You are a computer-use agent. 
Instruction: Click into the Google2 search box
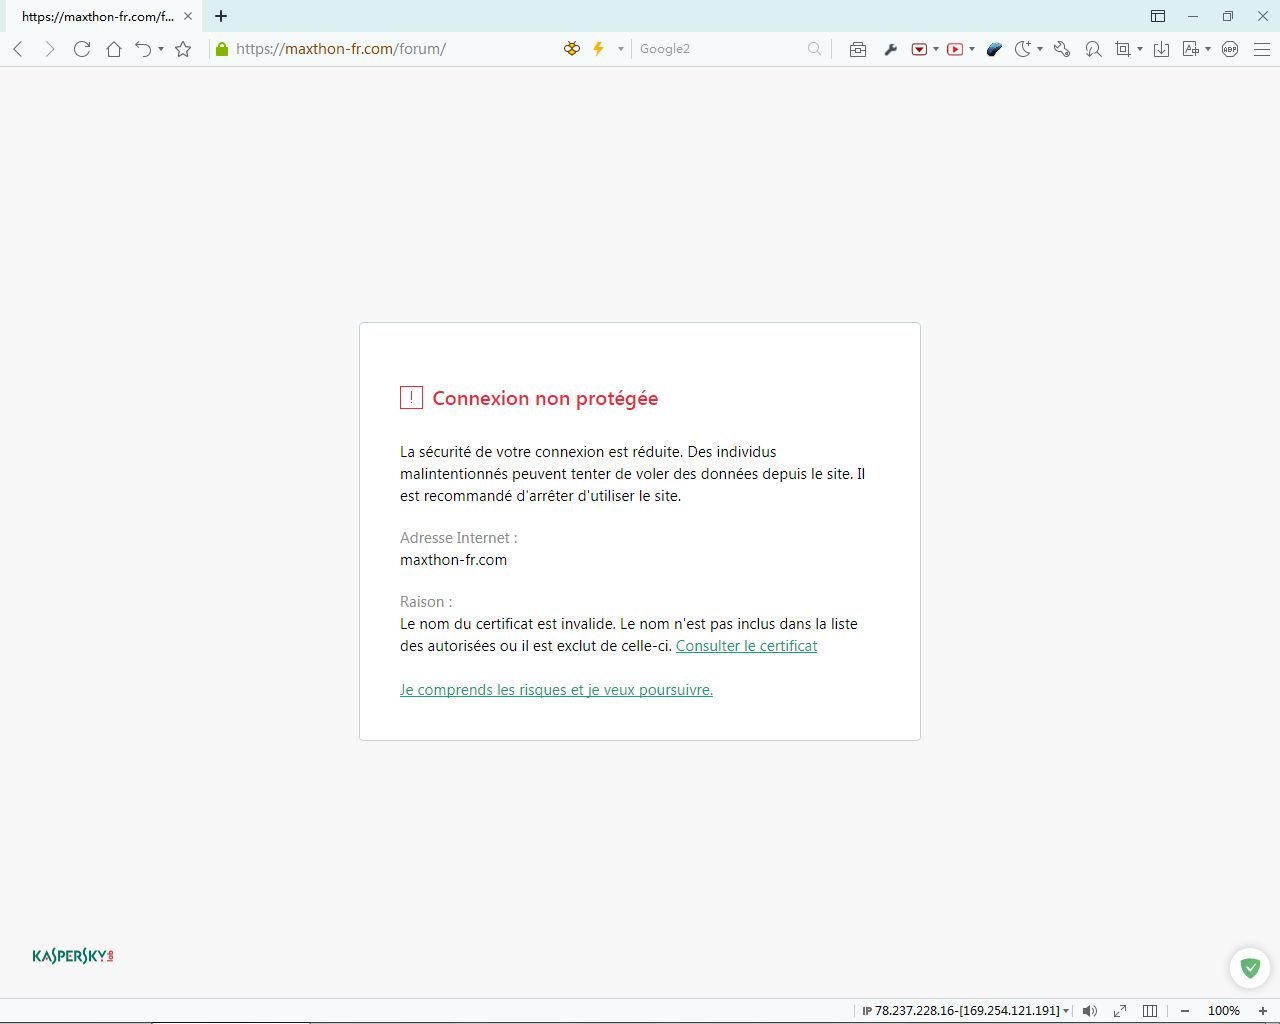pos(720,49)
